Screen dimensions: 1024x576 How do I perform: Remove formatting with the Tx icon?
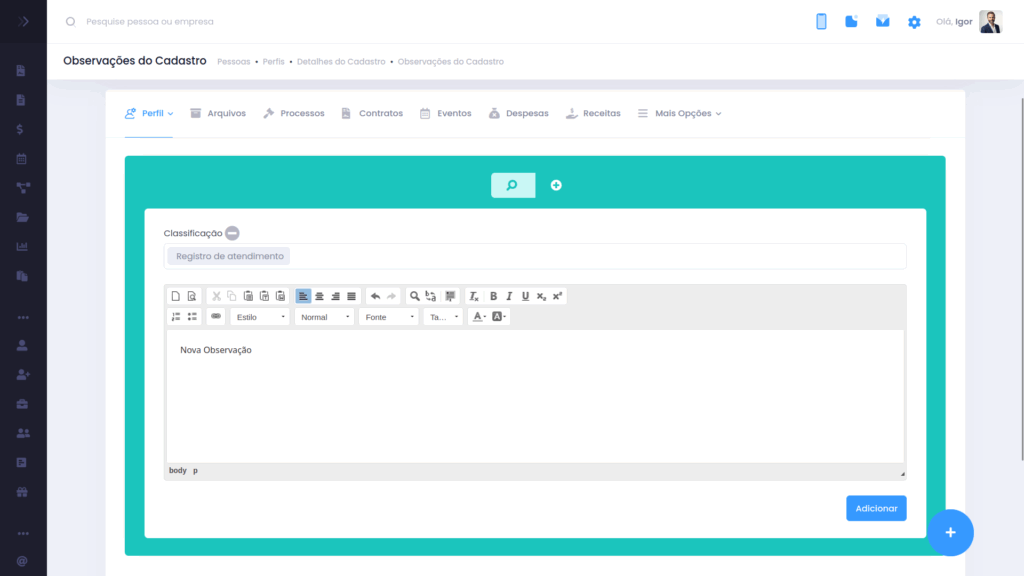tap(474, 296)
